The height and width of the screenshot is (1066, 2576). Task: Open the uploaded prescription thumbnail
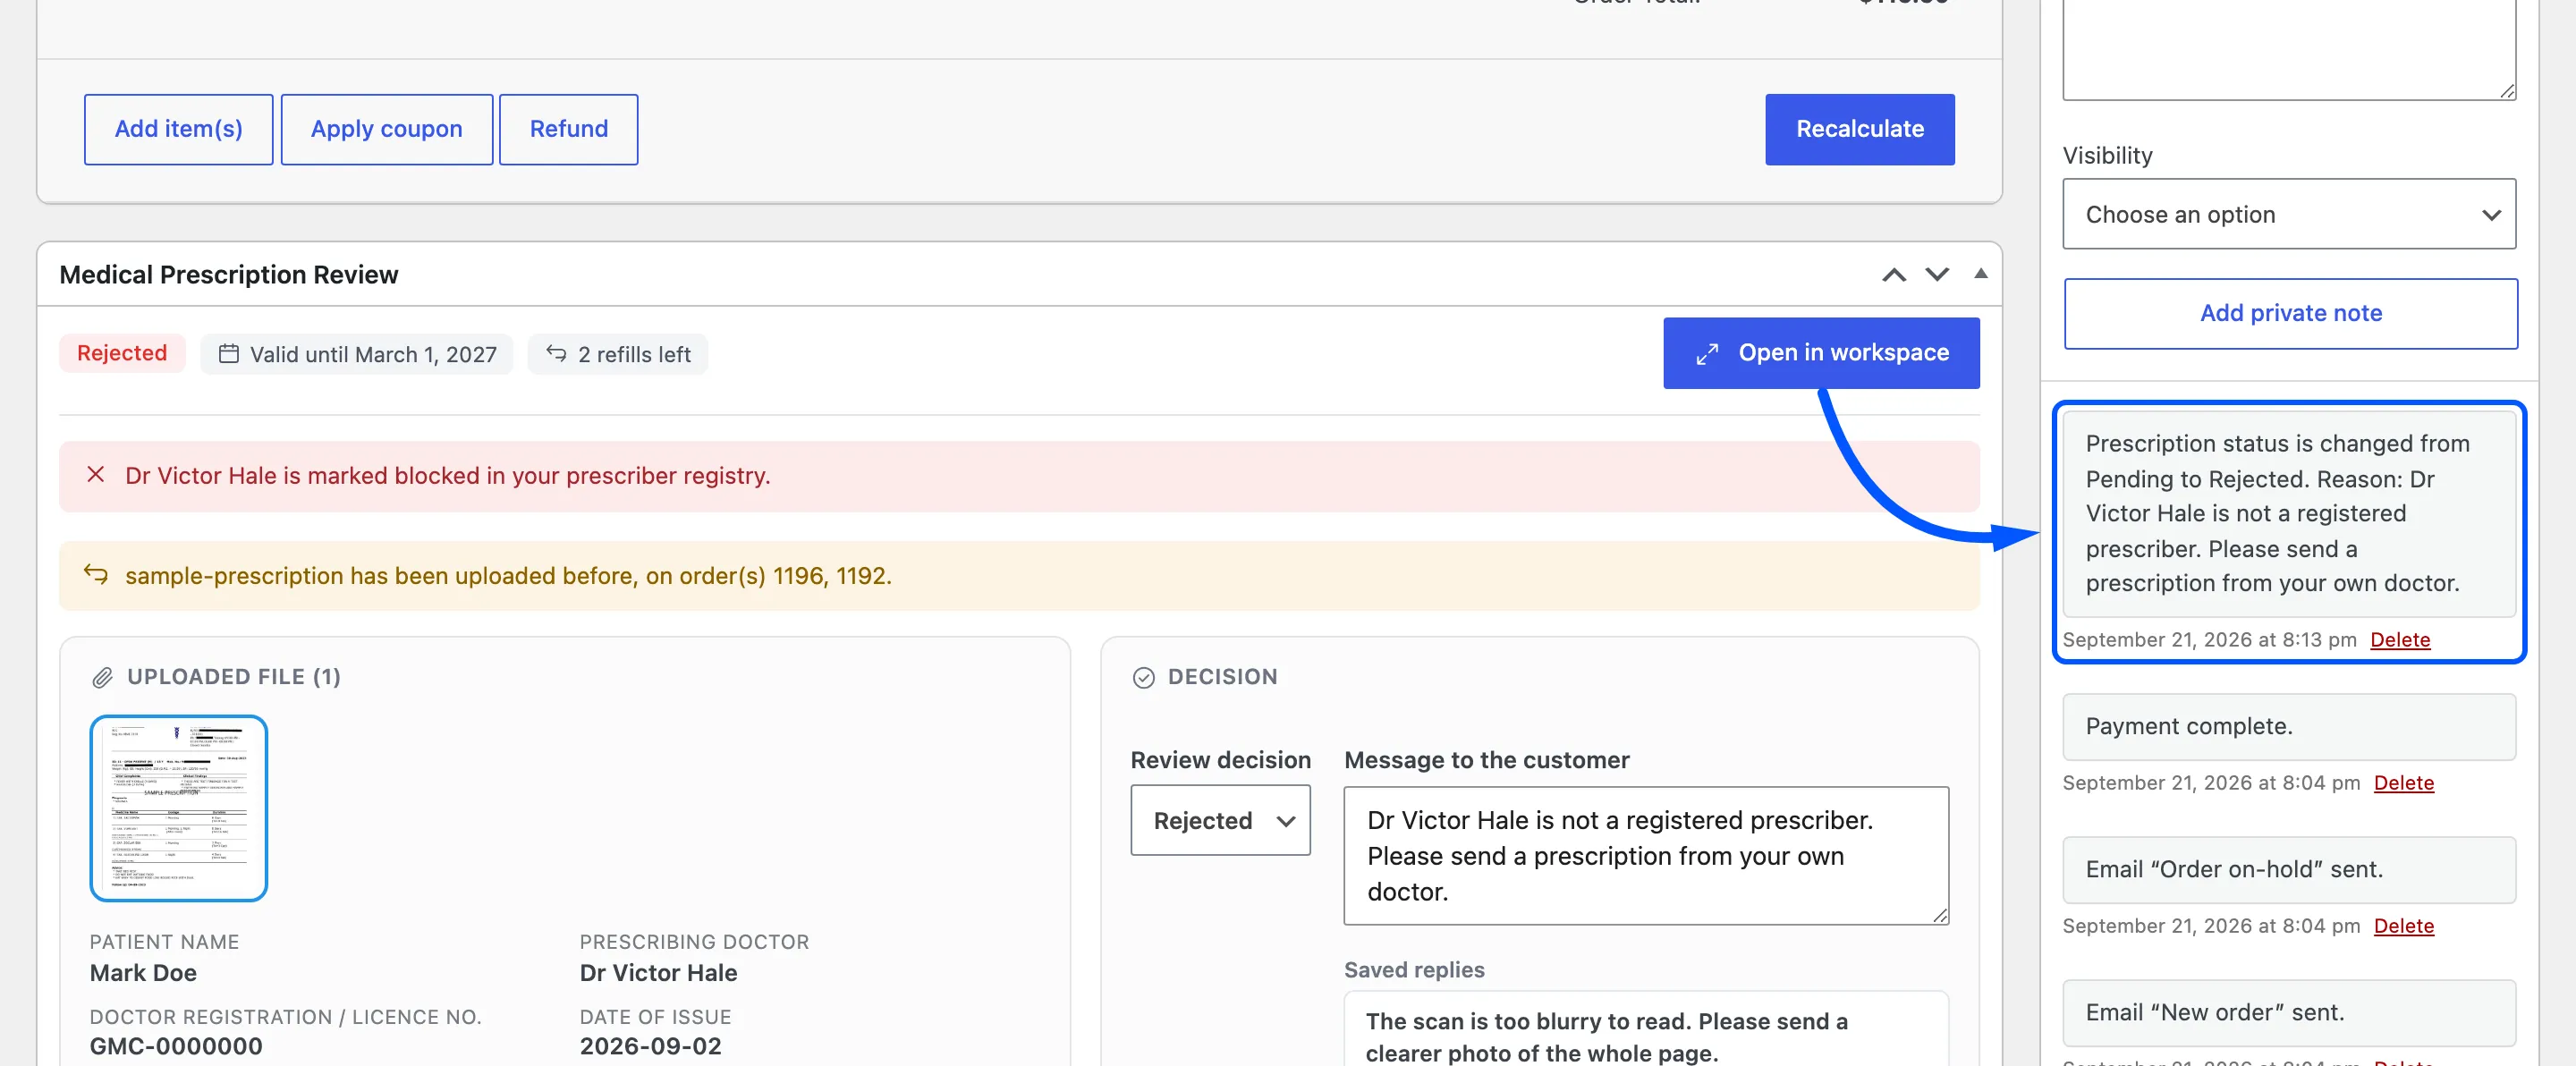pos(179,808)
